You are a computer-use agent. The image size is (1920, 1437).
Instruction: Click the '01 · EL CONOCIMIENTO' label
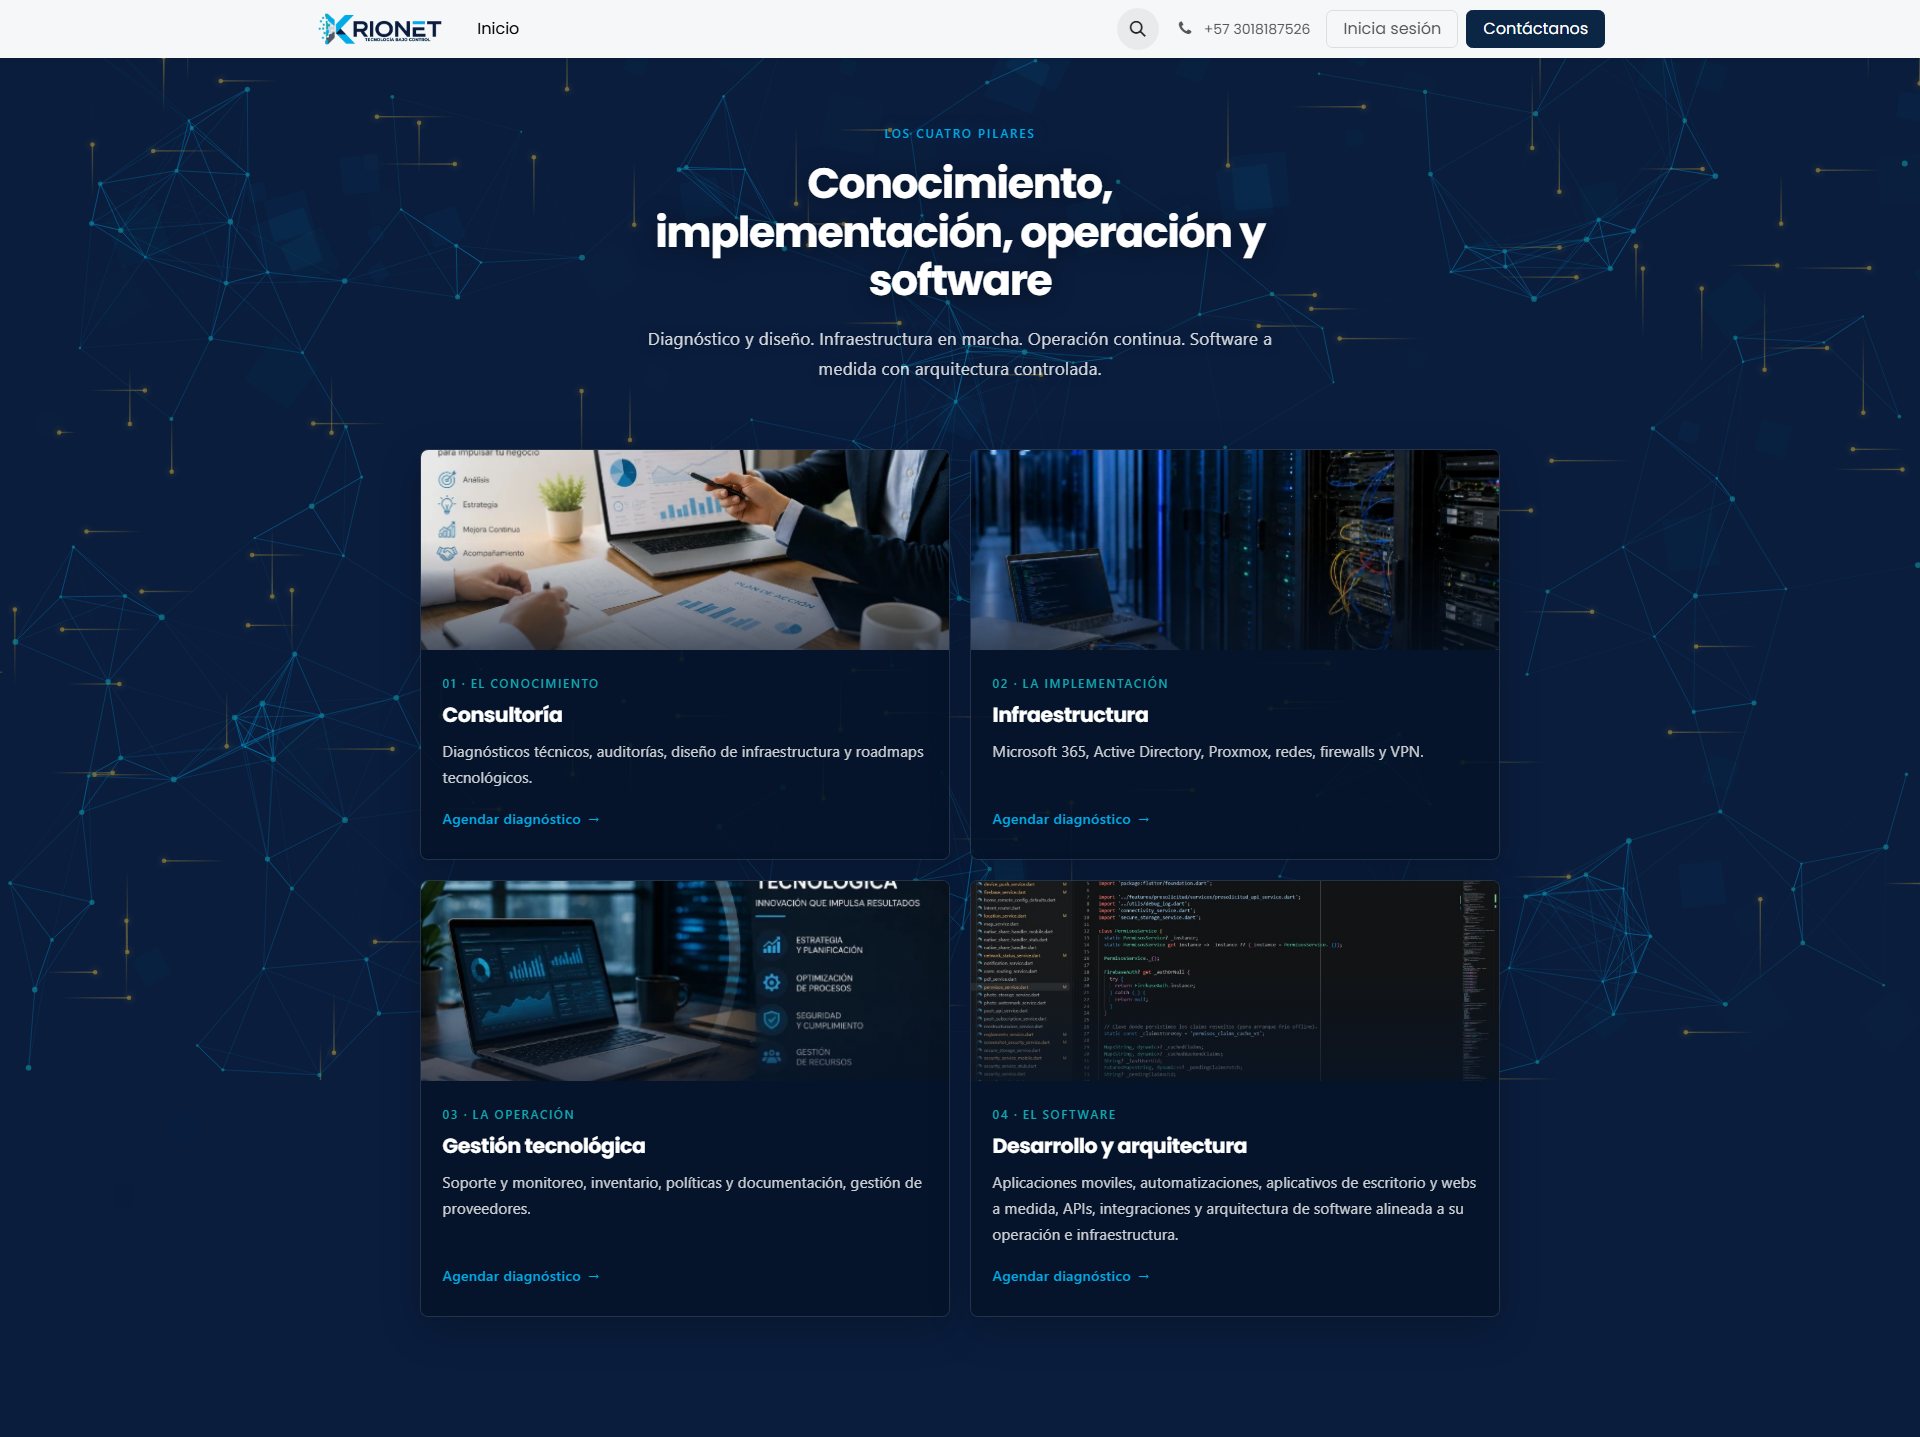click(x=520, y=684)
